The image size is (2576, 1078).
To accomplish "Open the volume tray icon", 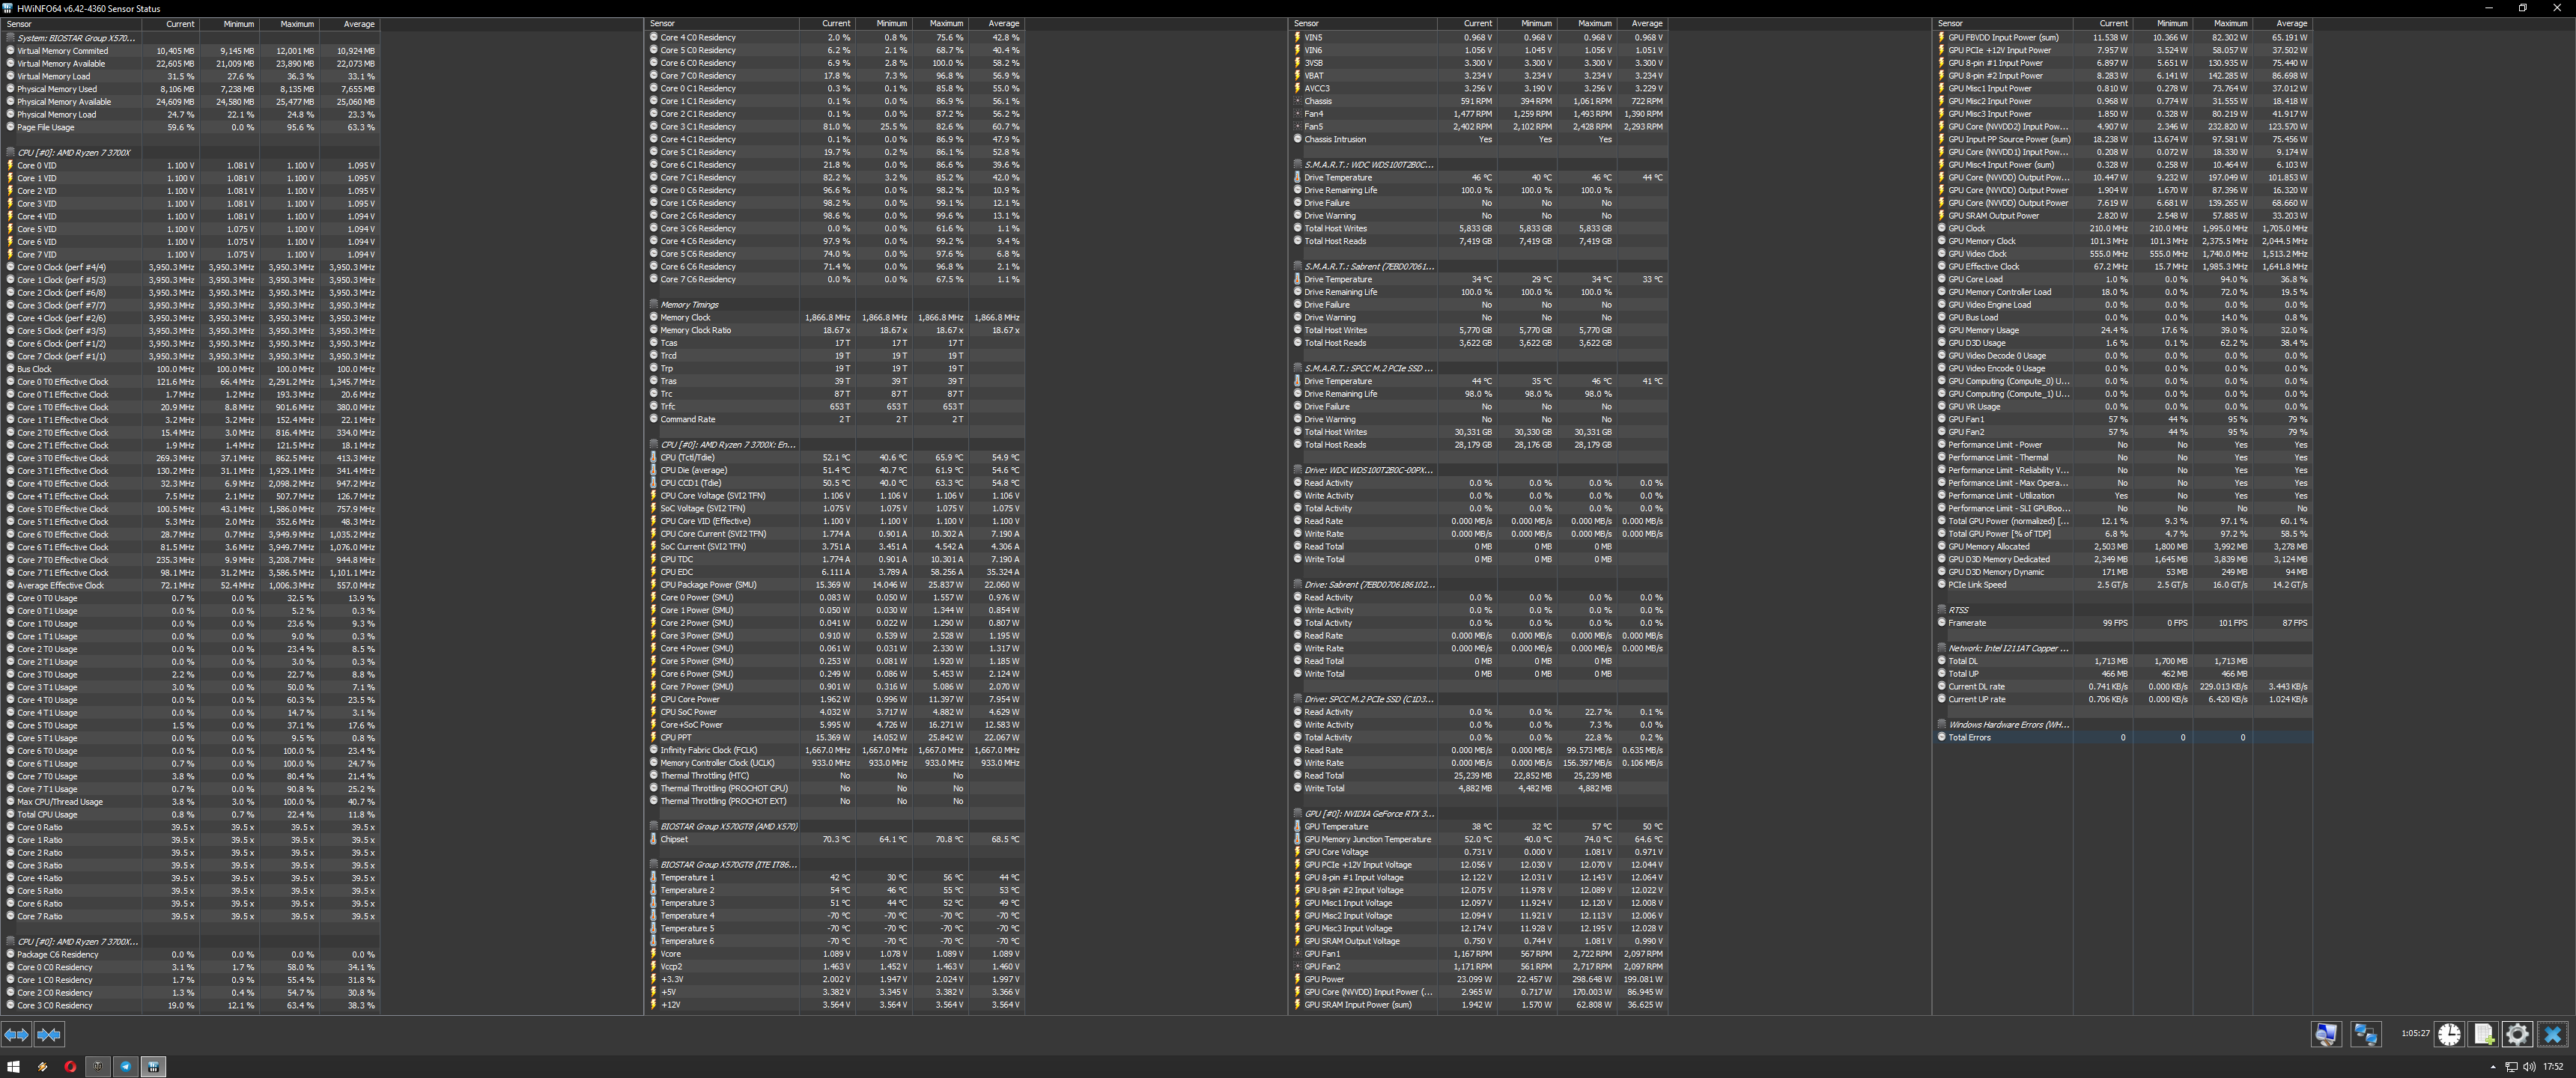I will click(x=2528, y=1067).
